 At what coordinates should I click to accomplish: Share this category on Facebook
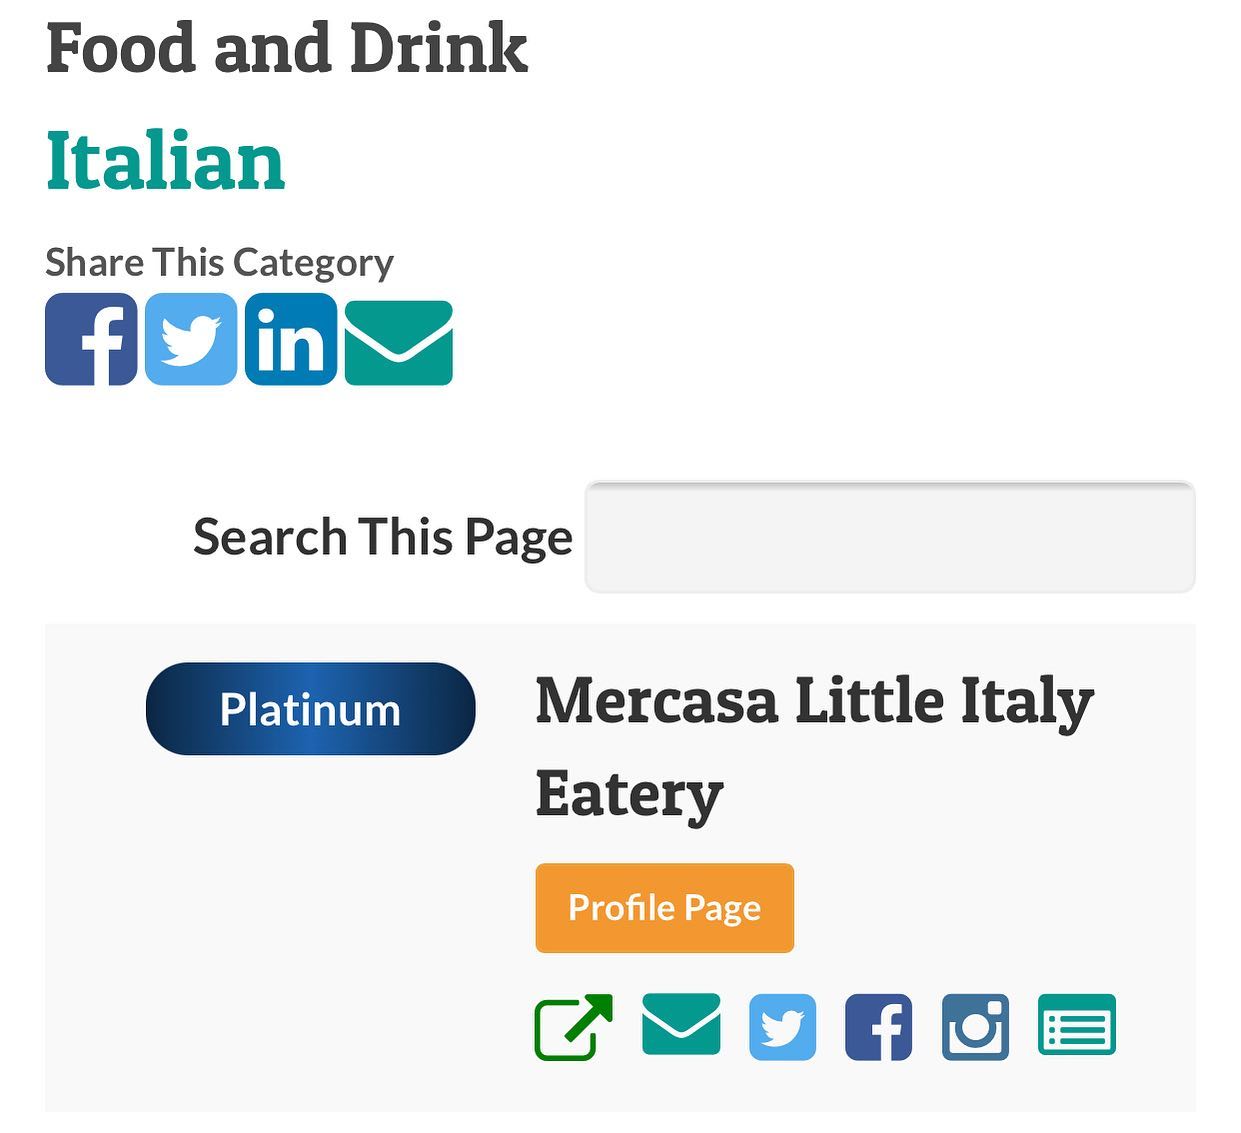(x=91, y=339)
